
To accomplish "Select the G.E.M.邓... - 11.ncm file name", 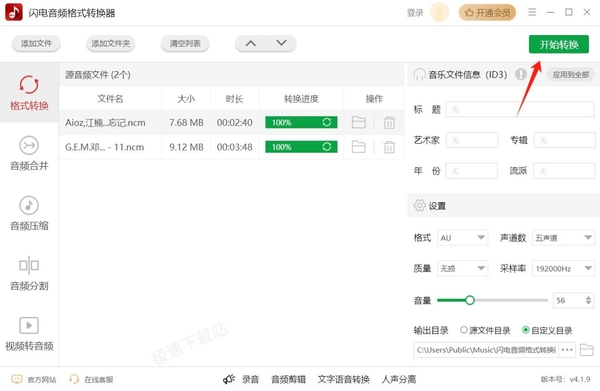I will point(104,147).
